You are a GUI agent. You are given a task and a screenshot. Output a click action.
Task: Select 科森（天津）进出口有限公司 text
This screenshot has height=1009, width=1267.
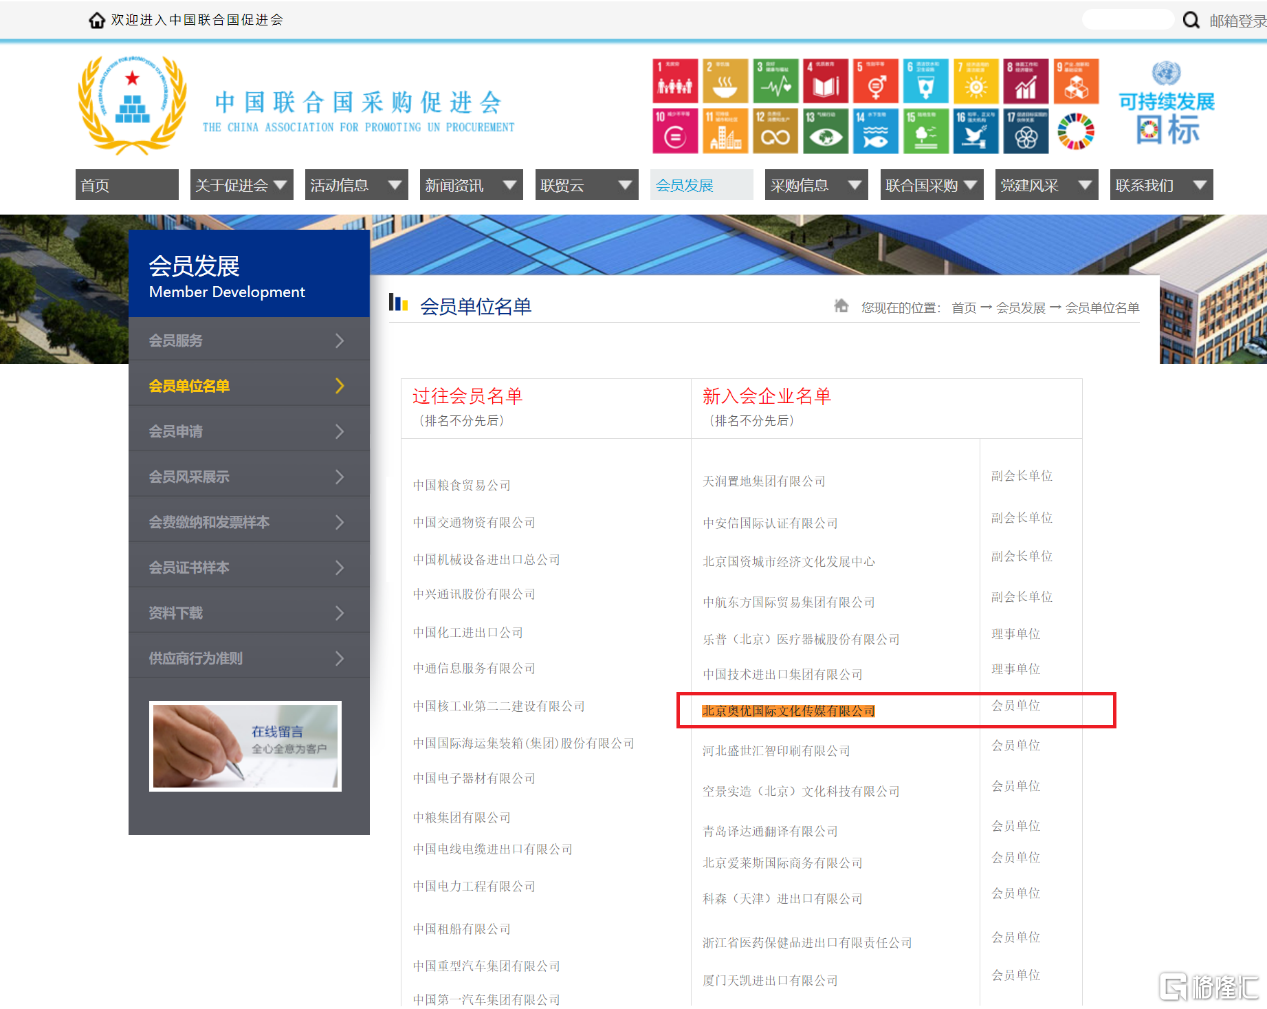click(x=782, y=899)
